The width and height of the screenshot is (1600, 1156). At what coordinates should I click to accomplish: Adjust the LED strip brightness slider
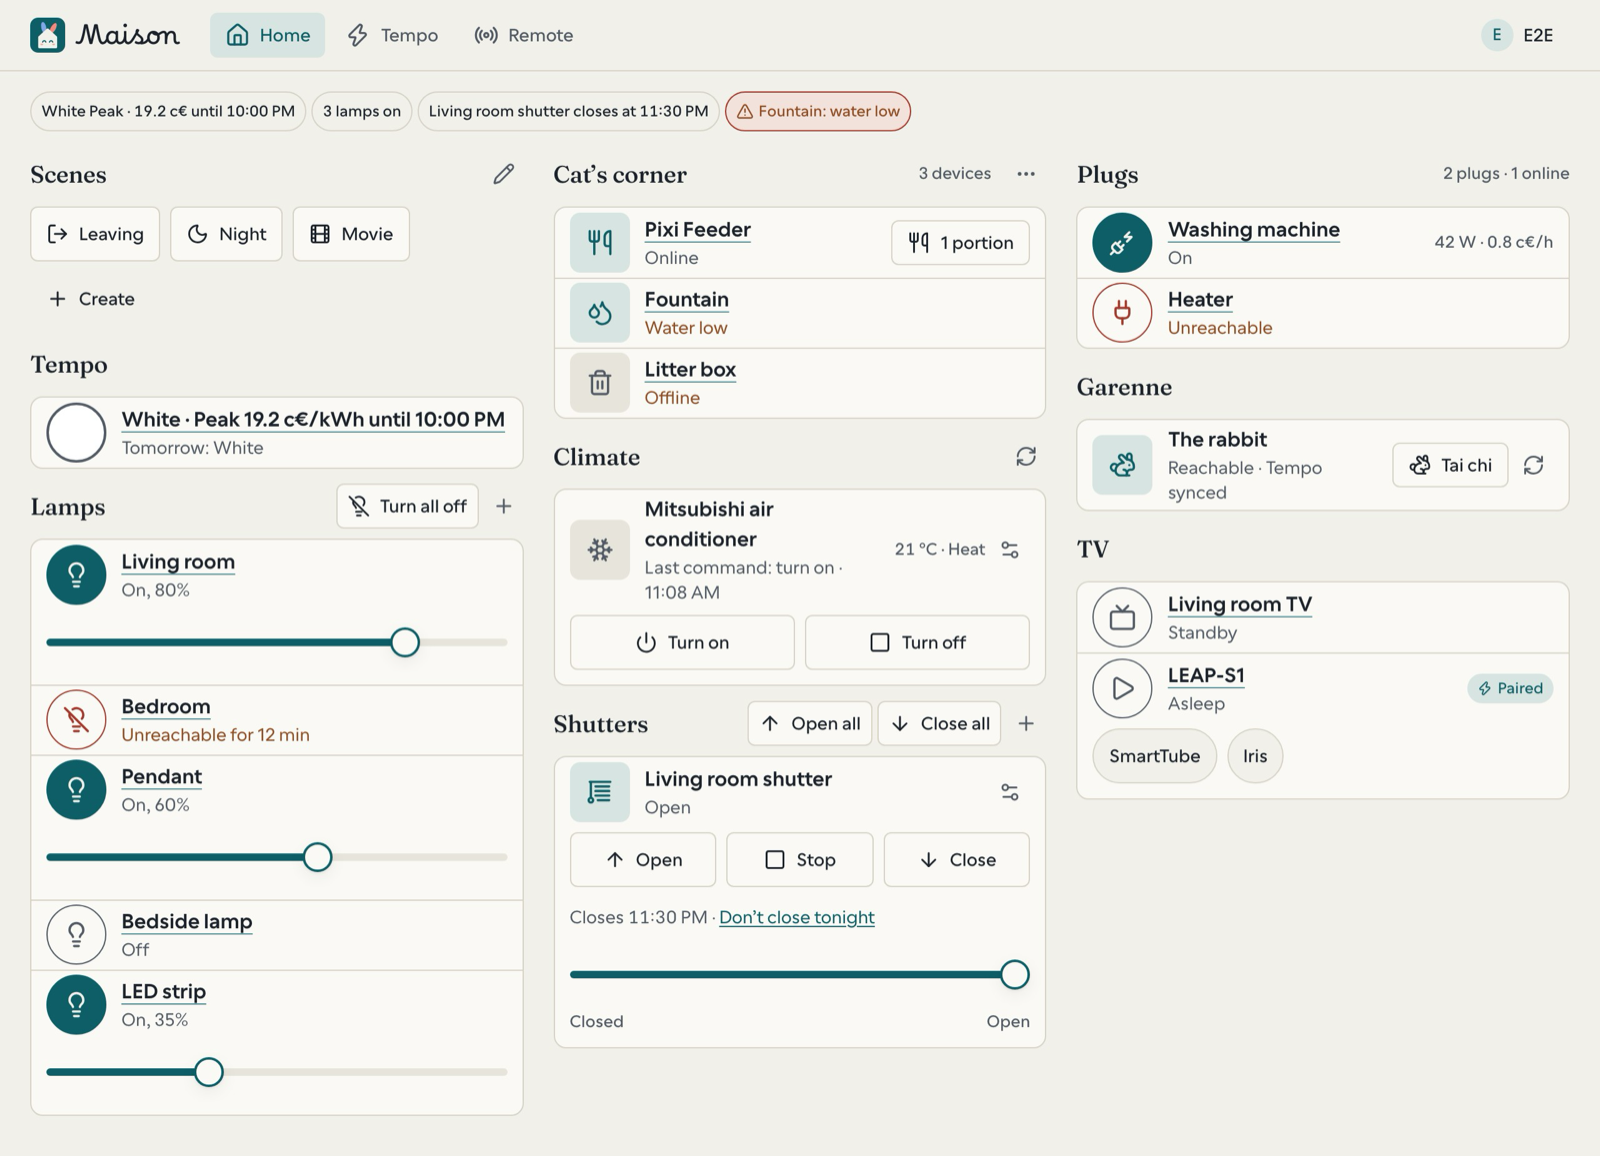click(277, 1072)
